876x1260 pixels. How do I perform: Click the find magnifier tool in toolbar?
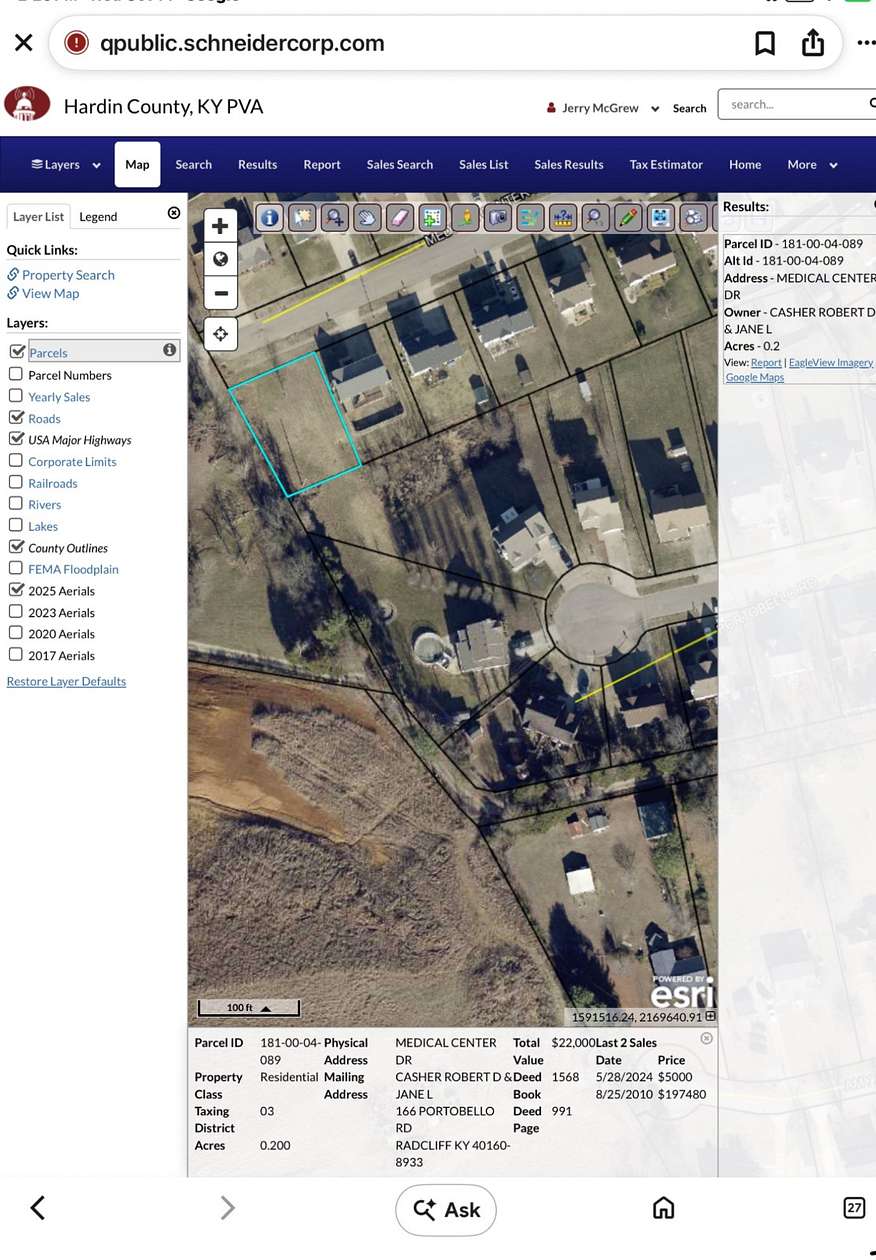[x=595, y=217]
